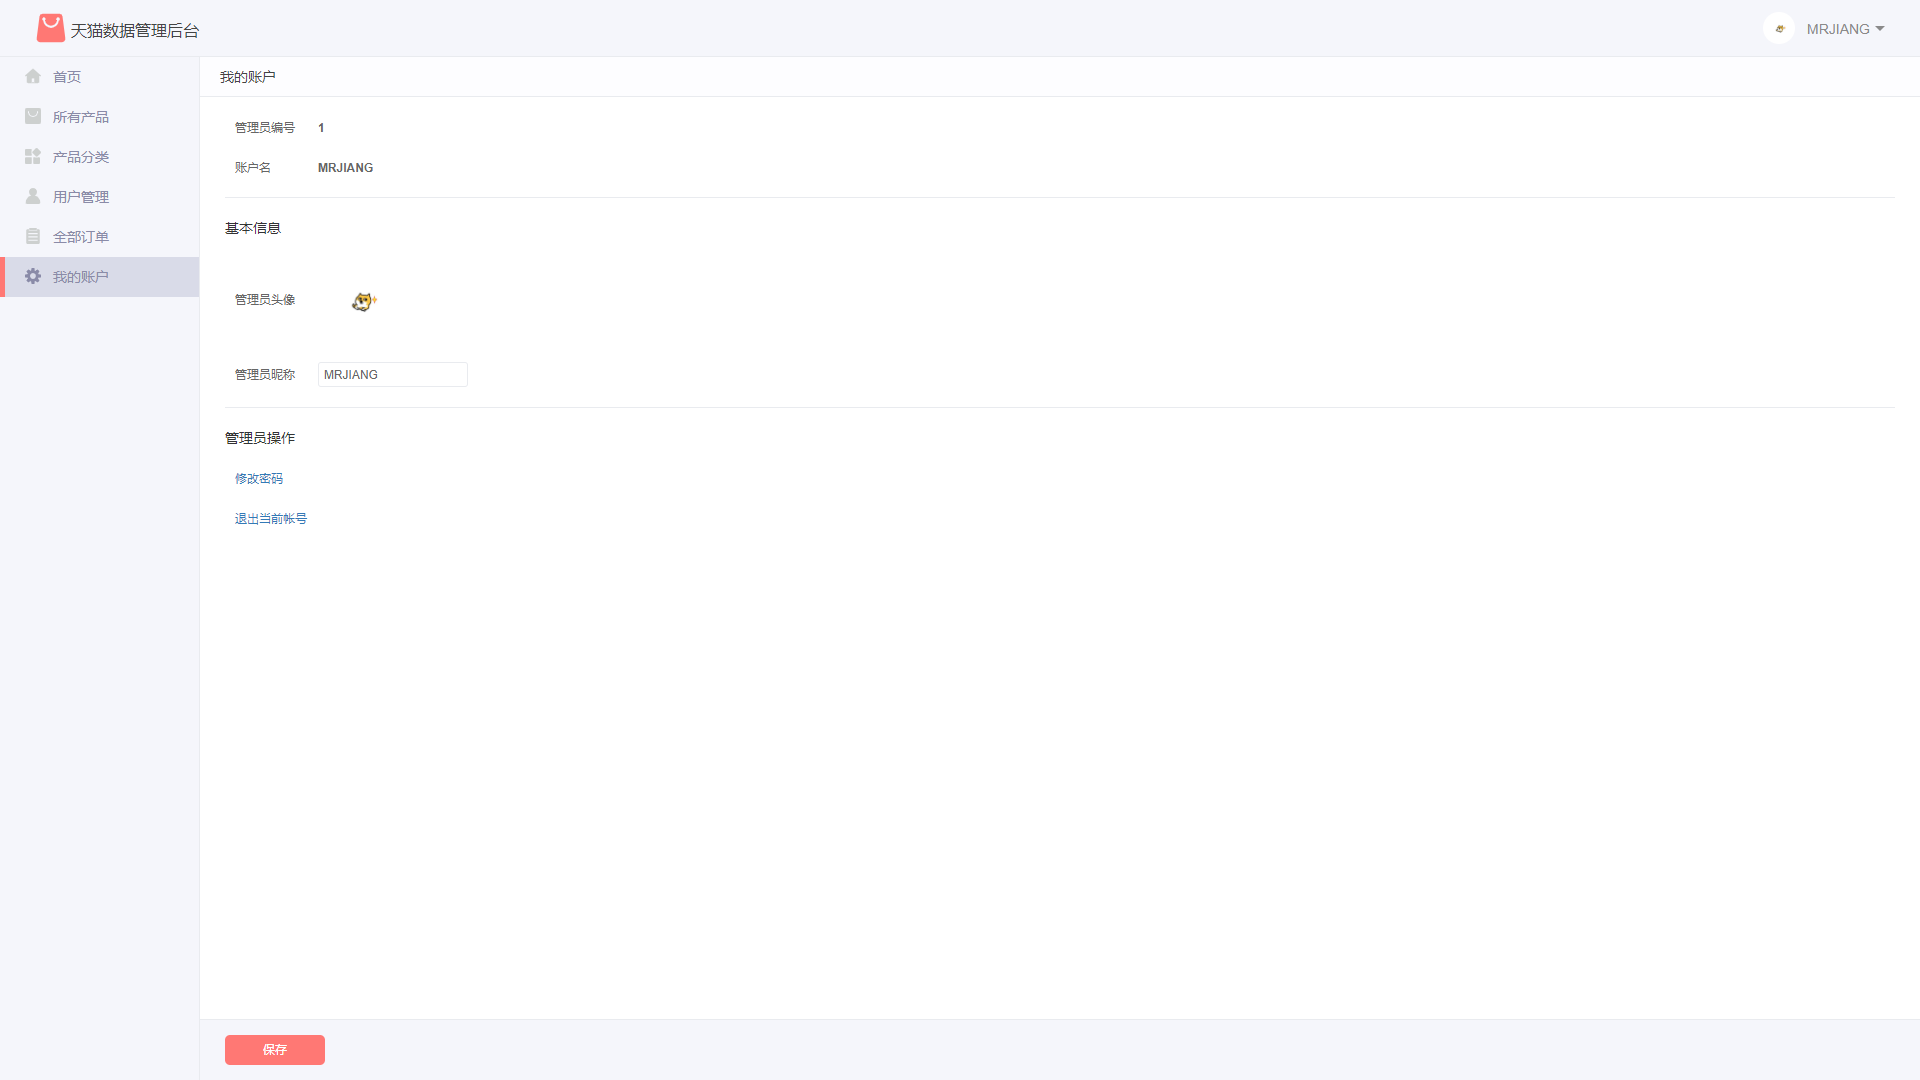Click the 保存 save button
This screenshot has height=1080, width=1920.
tap(274, 1048)
